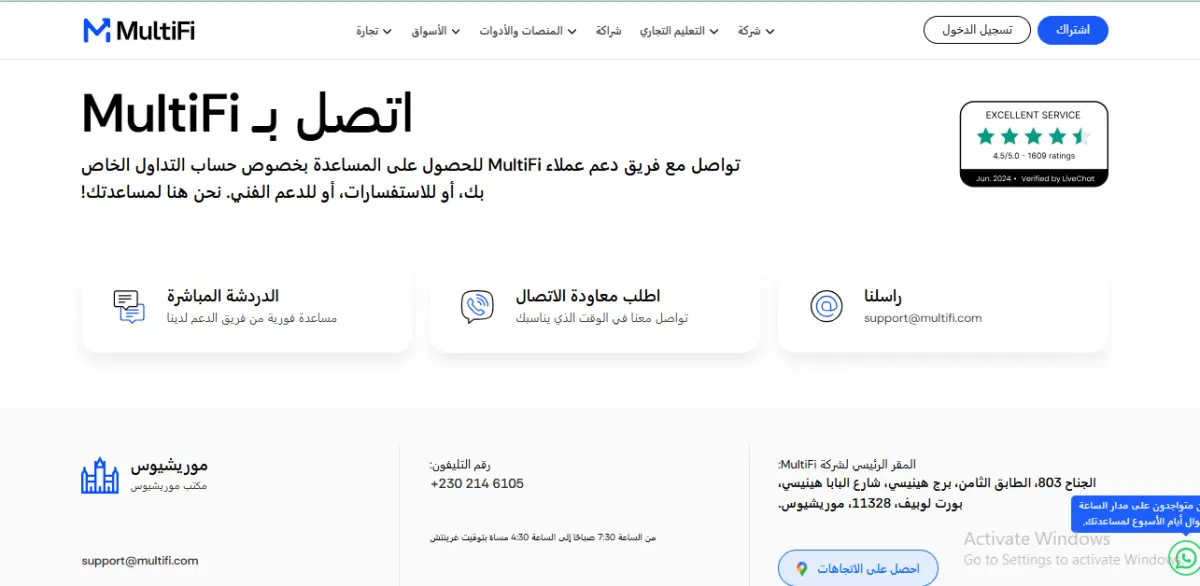Click the موريشيوس office heading
Image resolution: width=1200 pixels, height=586 pixels.
click(x=169, y=466)
